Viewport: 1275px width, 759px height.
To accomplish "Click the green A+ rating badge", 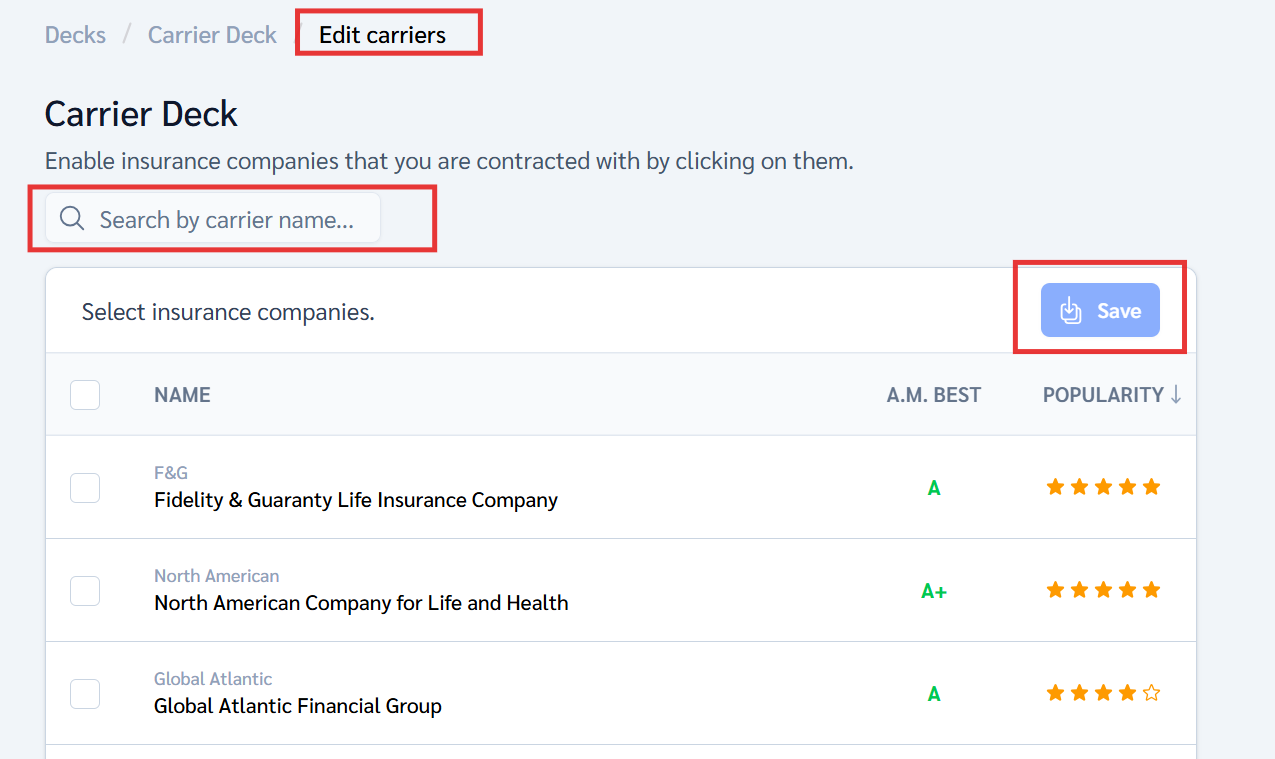I will tap(934, 592).
